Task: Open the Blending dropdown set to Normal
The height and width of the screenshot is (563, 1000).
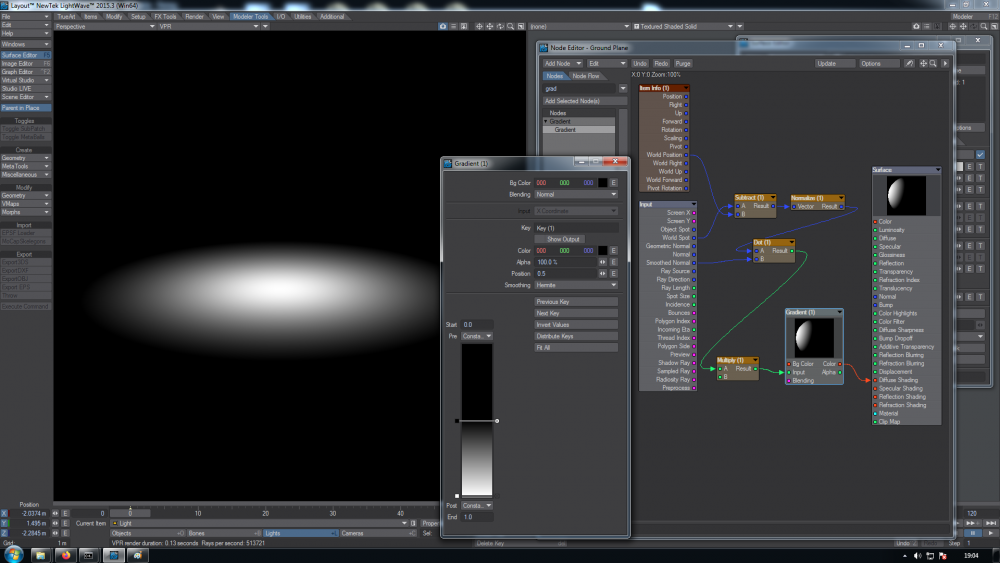Action: (577, 195)
